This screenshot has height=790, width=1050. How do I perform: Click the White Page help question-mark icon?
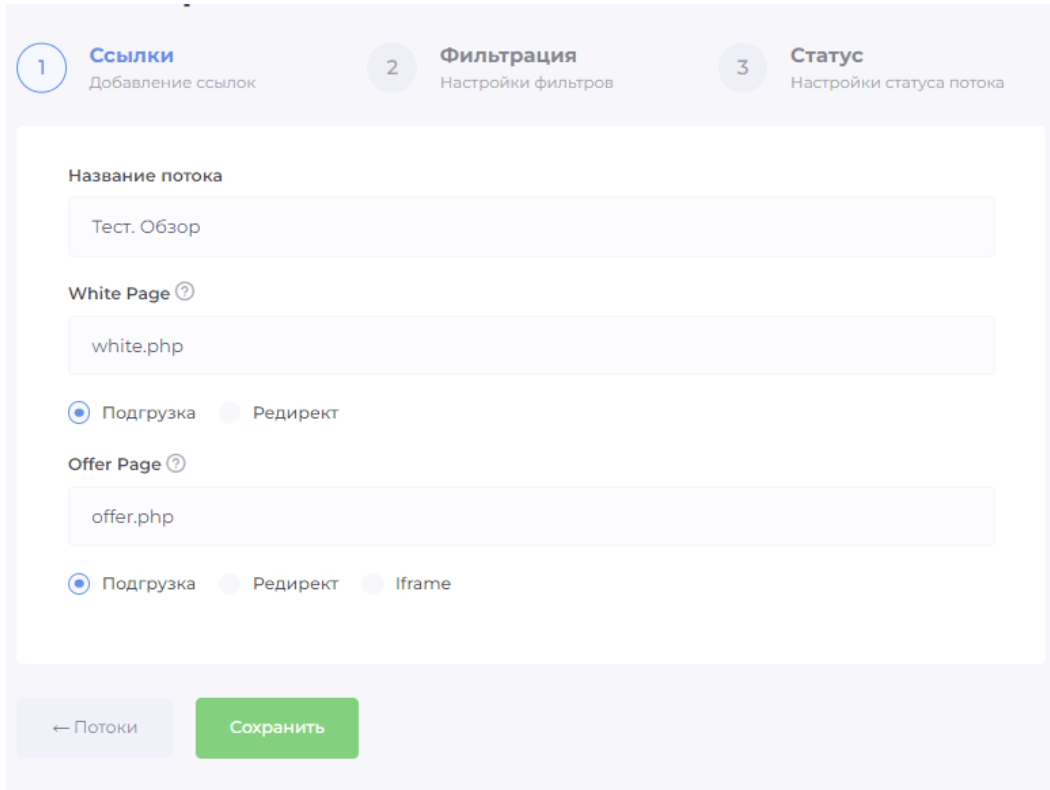(185, 293)
